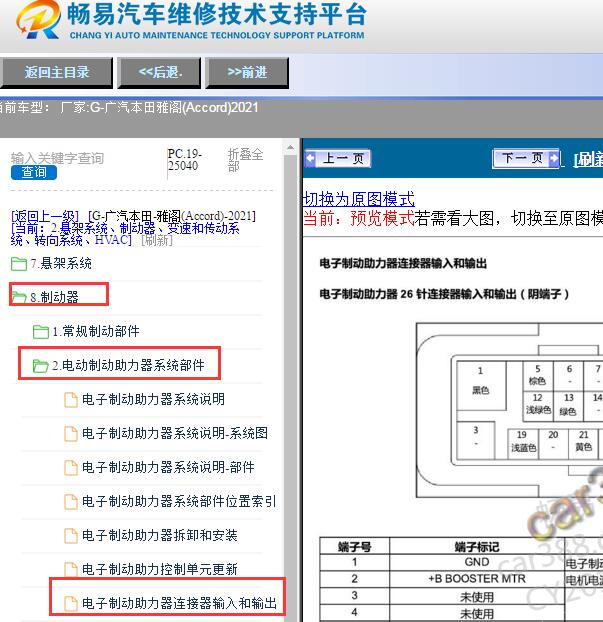Click the 刷新 link in the tree panel
This screenshot has width=603, height=622.
pyautogui.click(x=157, y=240)
